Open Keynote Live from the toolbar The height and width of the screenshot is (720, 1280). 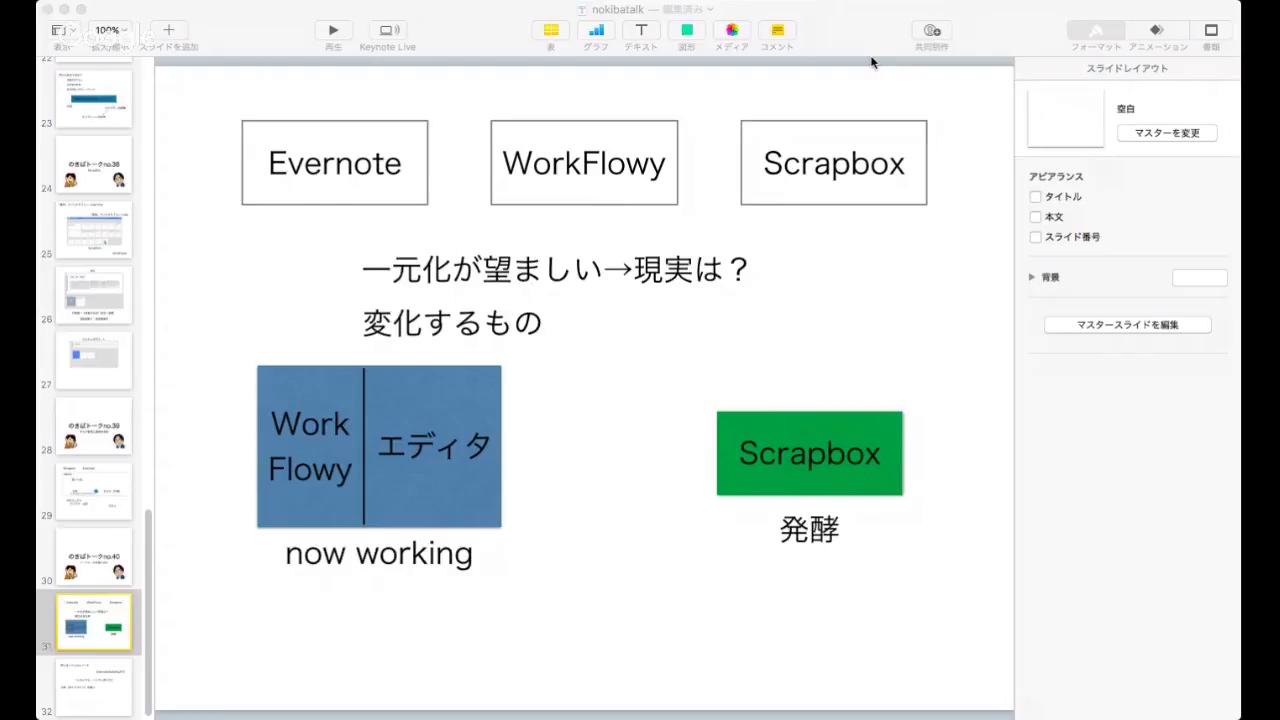point(387,31)
